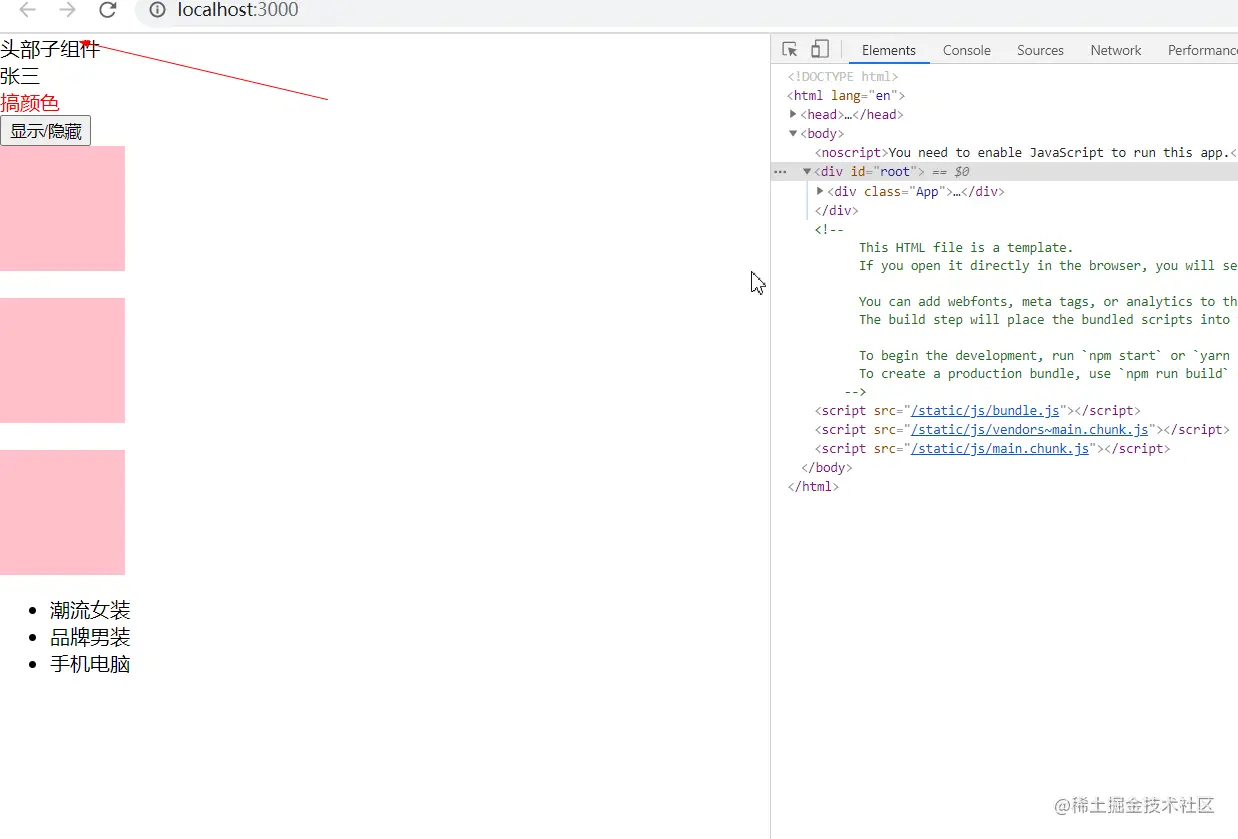Select the html lang="en" node
Screen dimensions: 1238x839
[846, 96]
